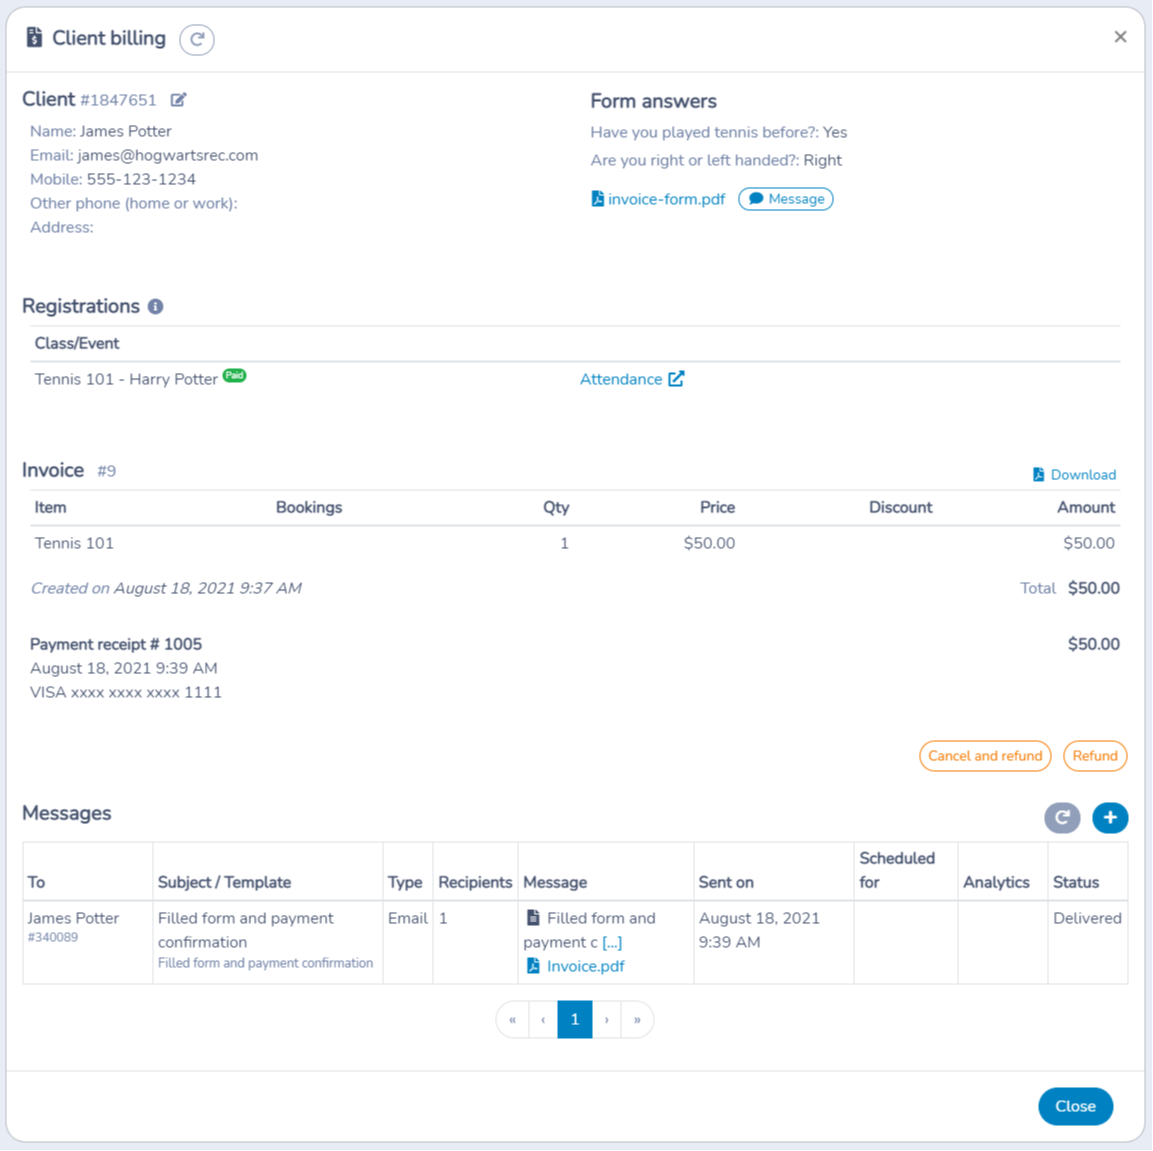Add a new message with plus button
Viewport: 1153px width, 1151px height.
point(1110,817)
